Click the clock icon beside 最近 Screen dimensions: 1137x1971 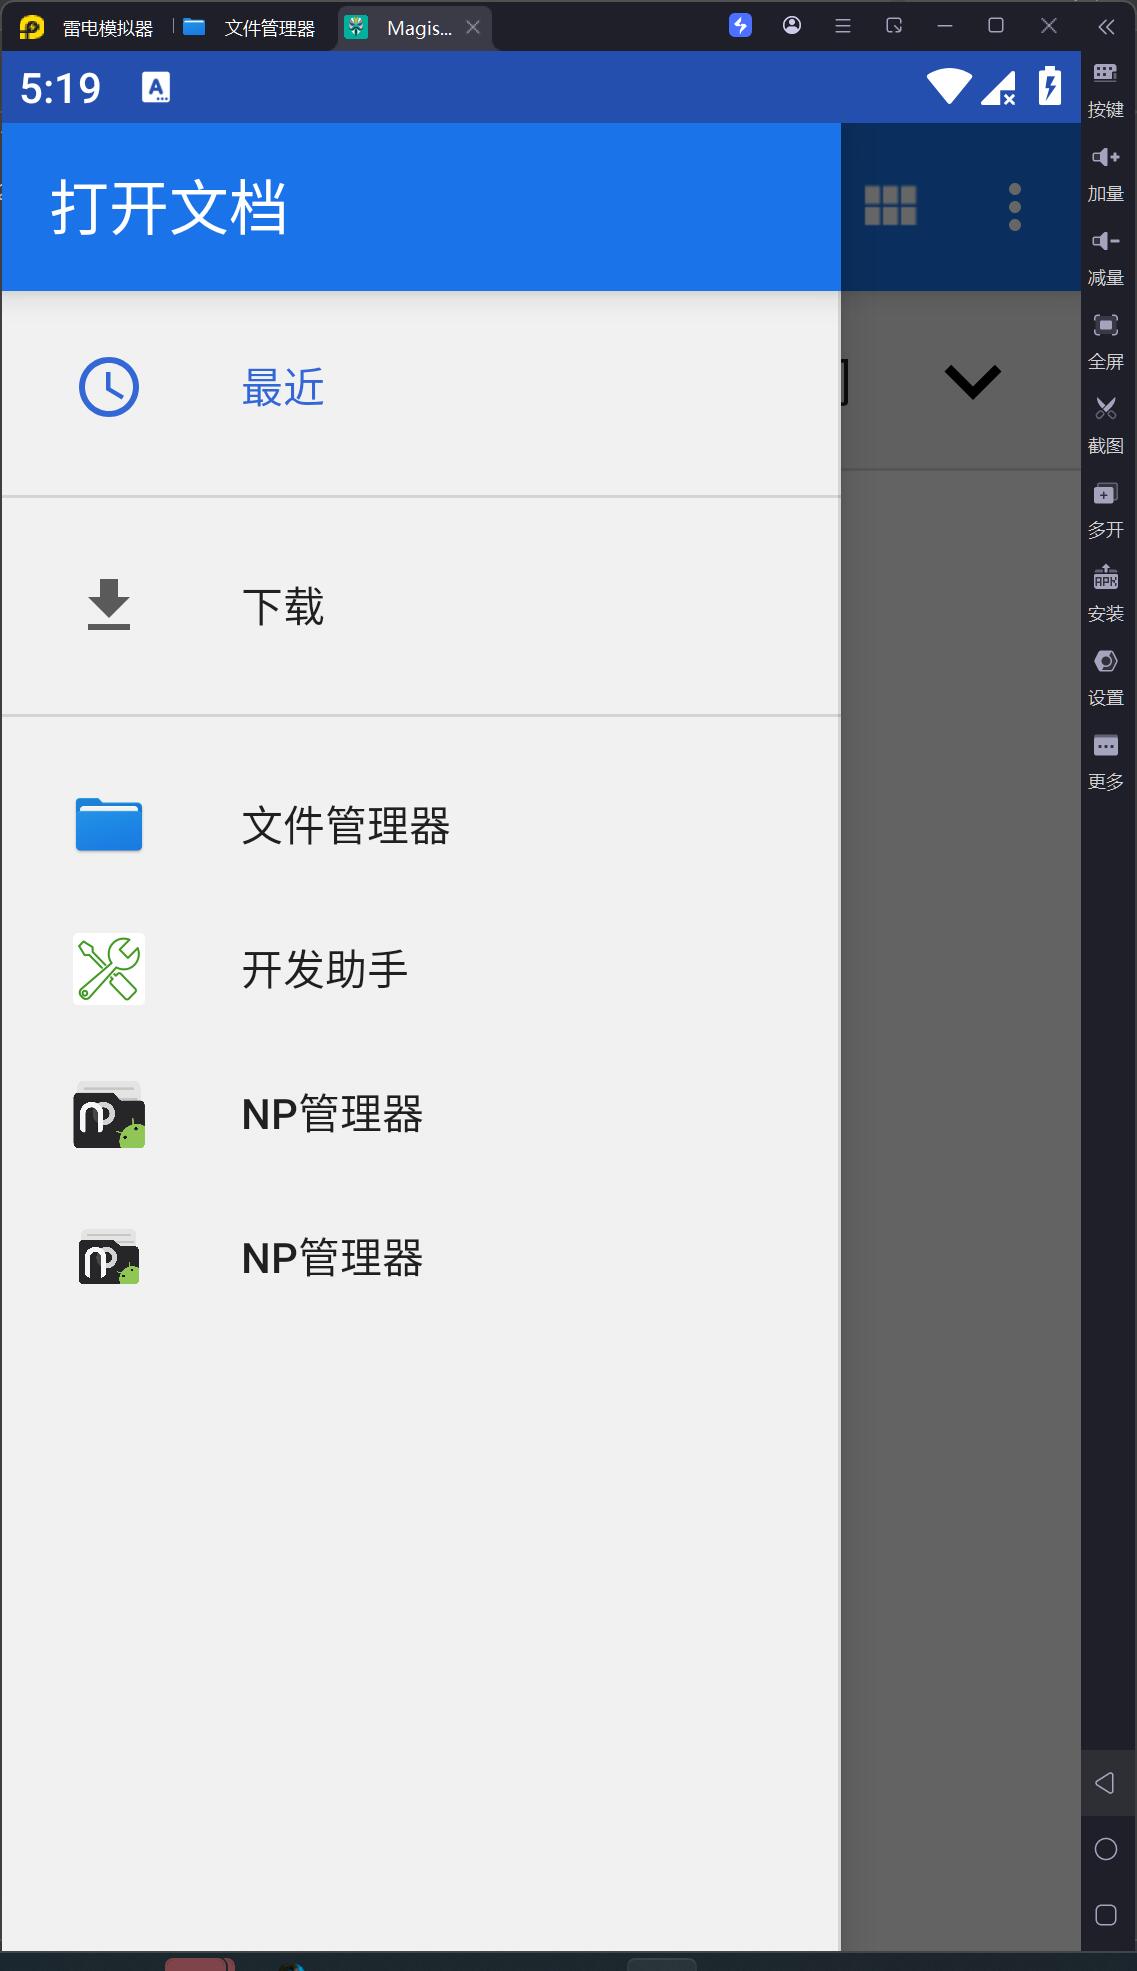(x=109, y=387)
